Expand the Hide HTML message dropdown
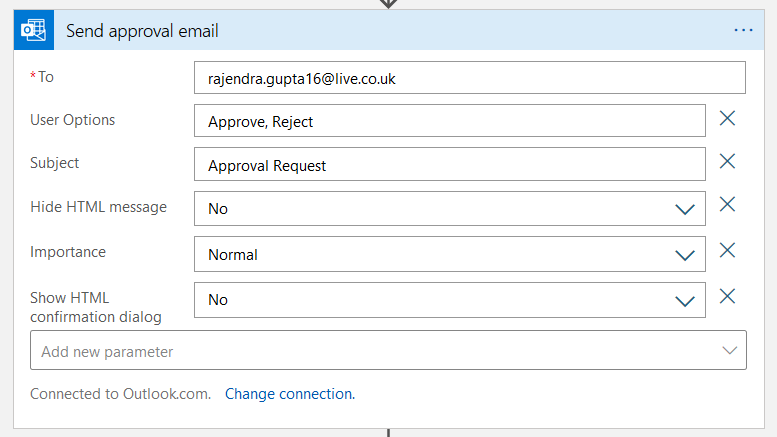The width and height of the screenshot is (777, 437). (x=450, y=209)
